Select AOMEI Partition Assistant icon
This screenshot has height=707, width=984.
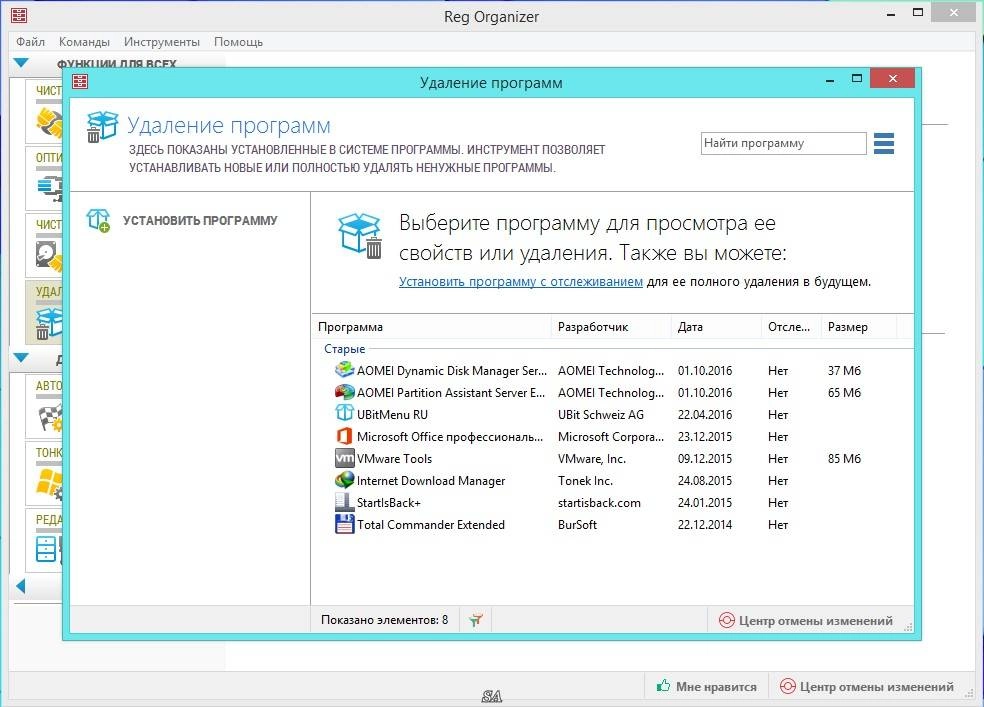click(x=345, y=392)
